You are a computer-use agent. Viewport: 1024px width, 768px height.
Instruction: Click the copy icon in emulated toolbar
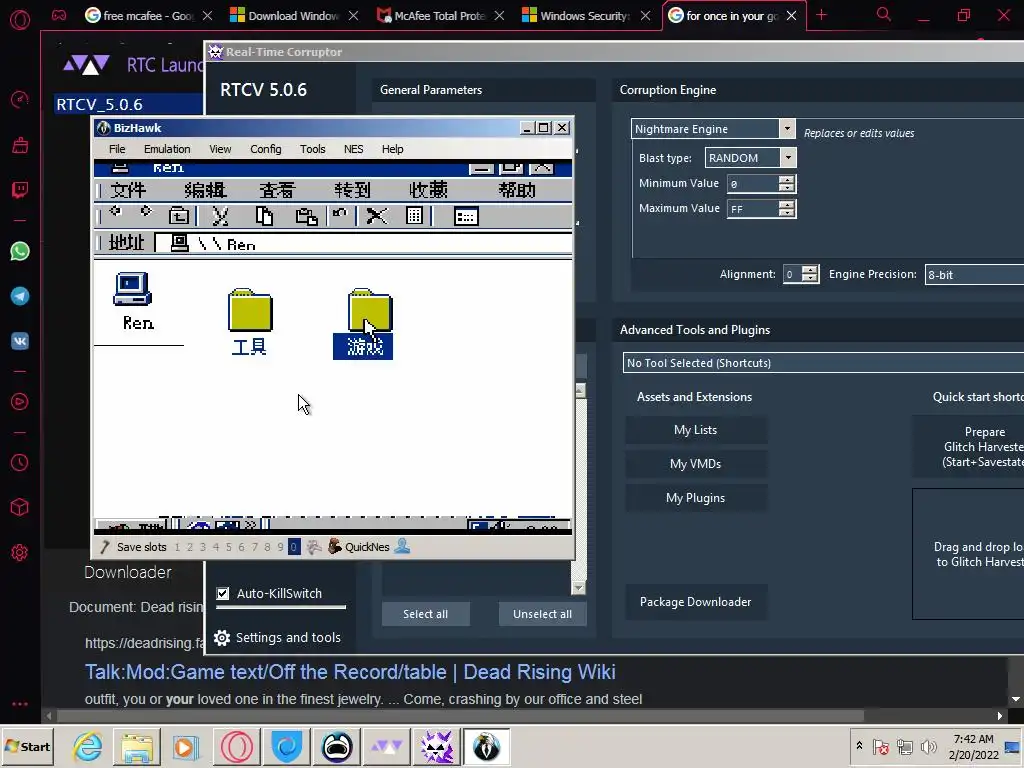[264, 216]
